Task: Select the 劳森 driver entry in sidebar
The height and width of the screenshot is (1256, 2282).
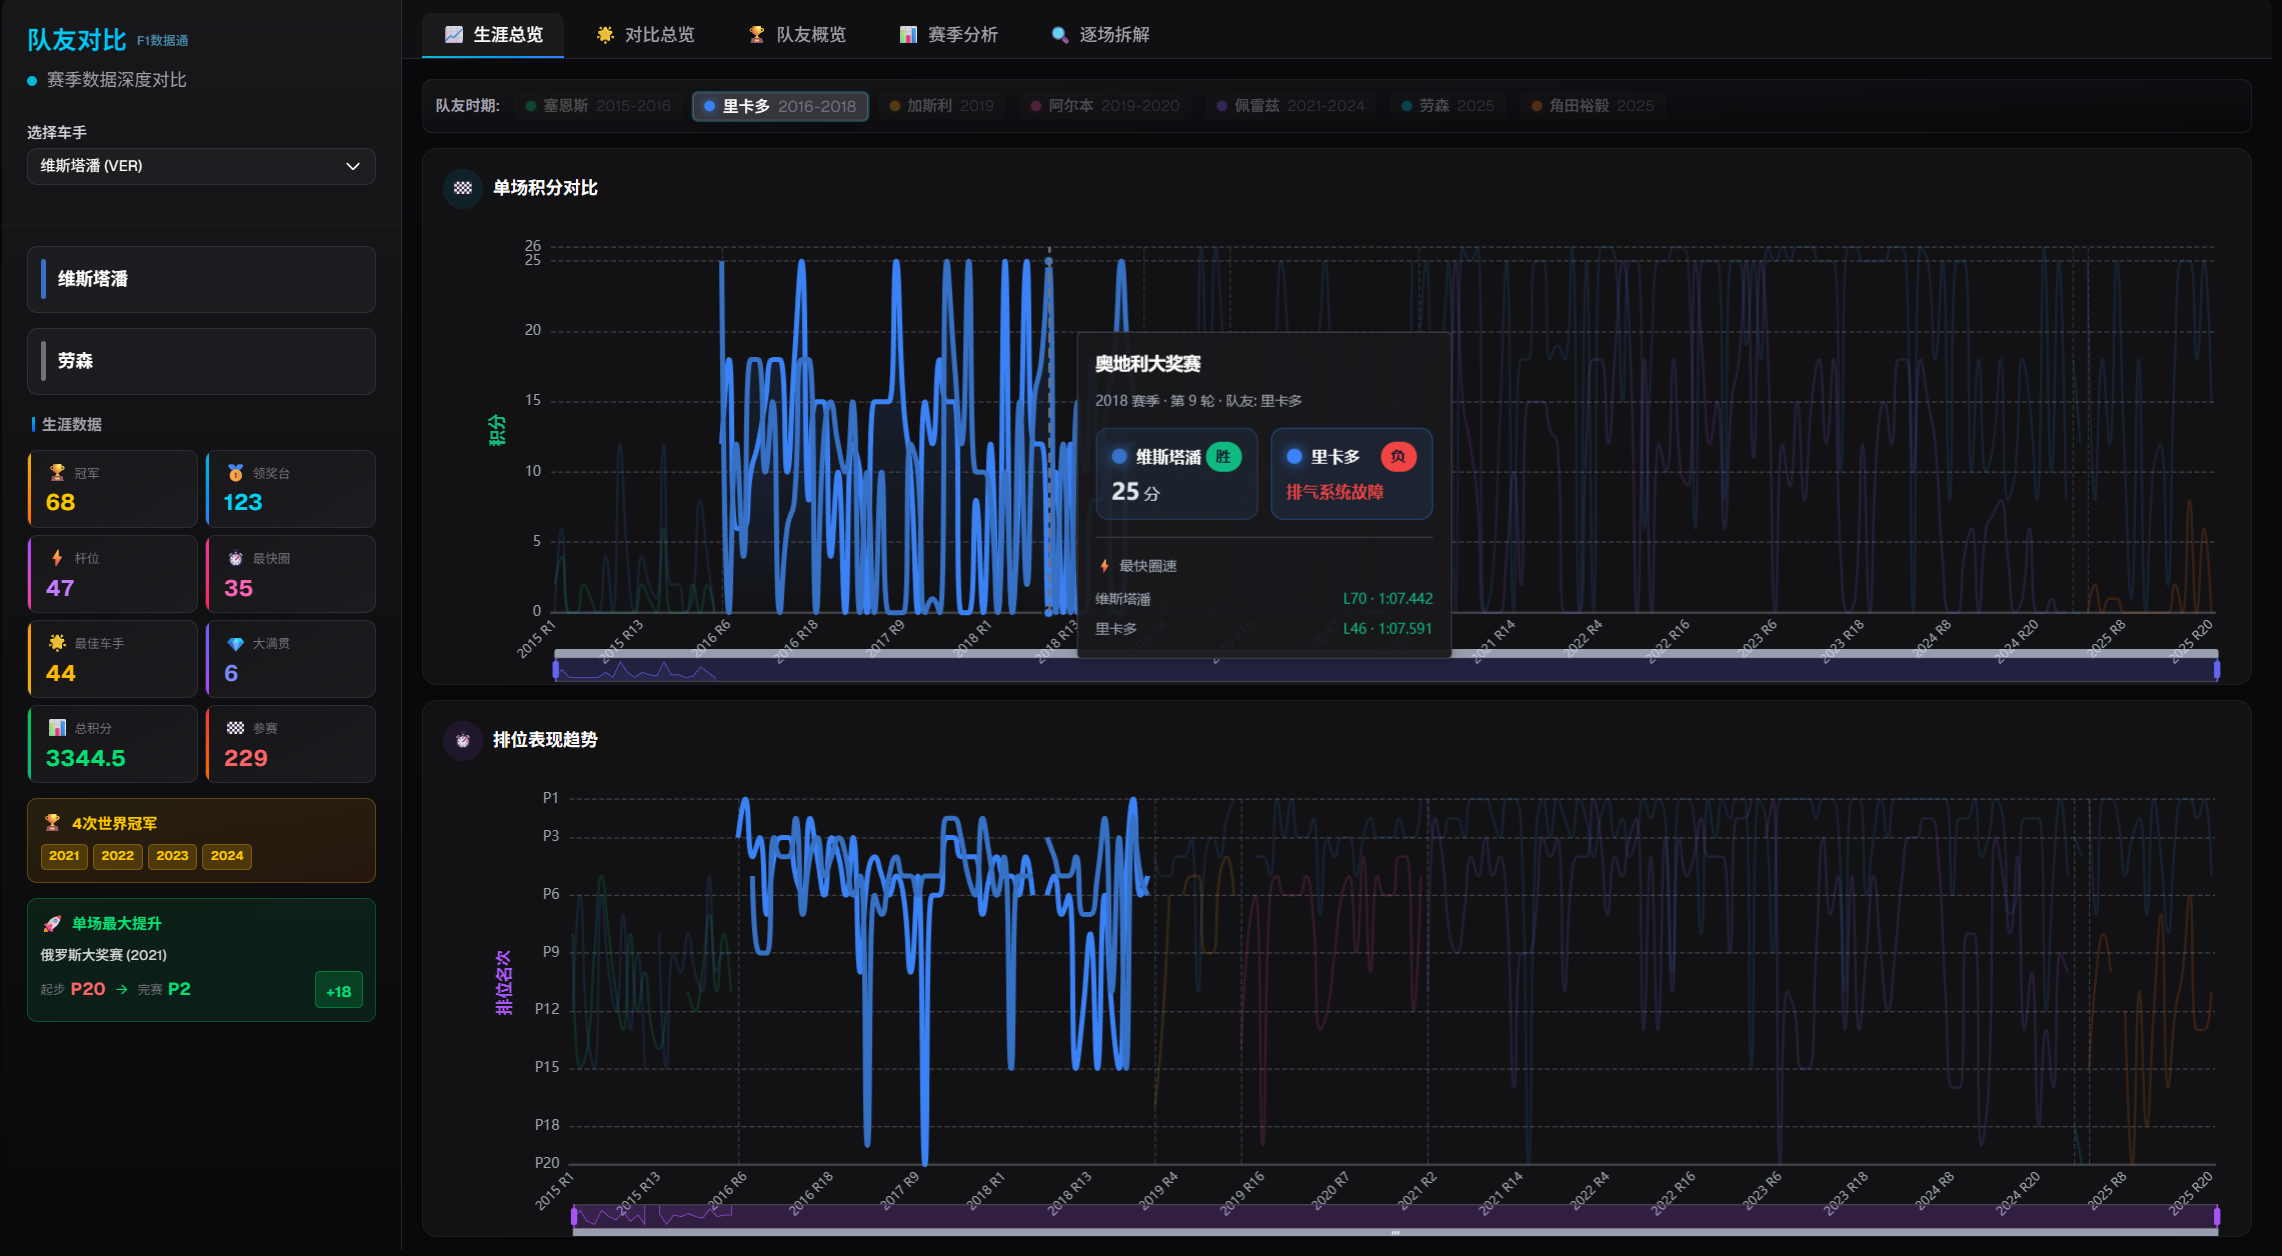Action: click(201, 361)
